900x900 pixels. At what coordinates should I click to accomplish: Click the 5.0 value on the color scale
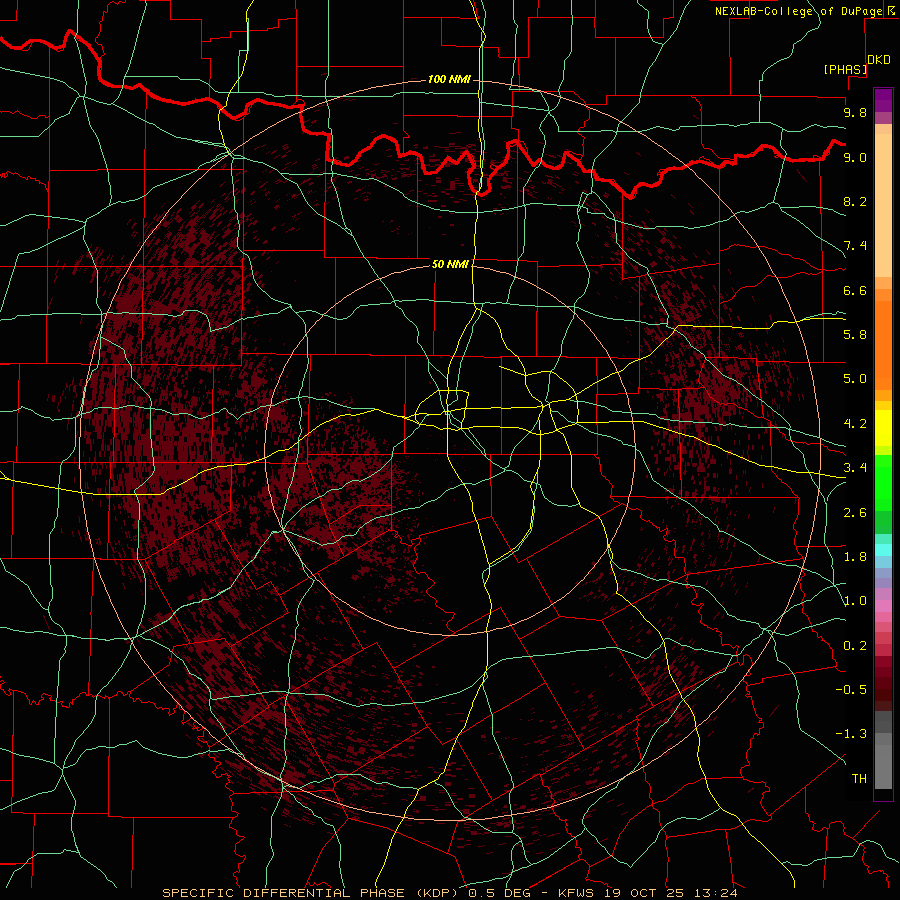(855, 379)
